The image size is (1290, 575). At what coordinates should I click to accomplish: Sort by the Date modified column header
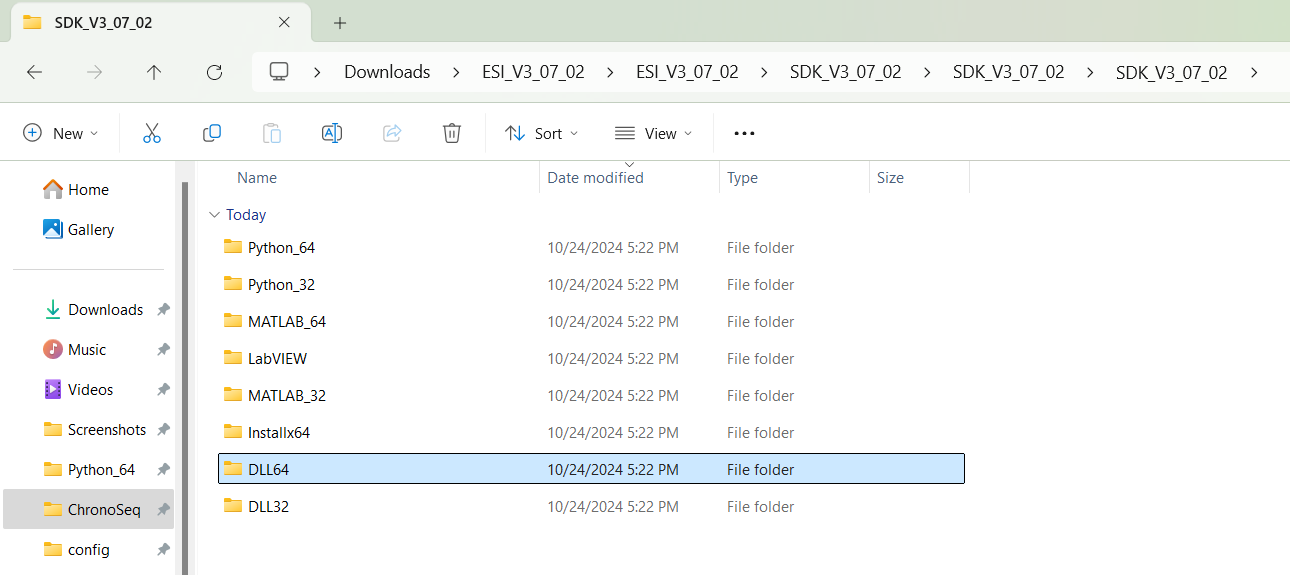click(x=595, y=178)
